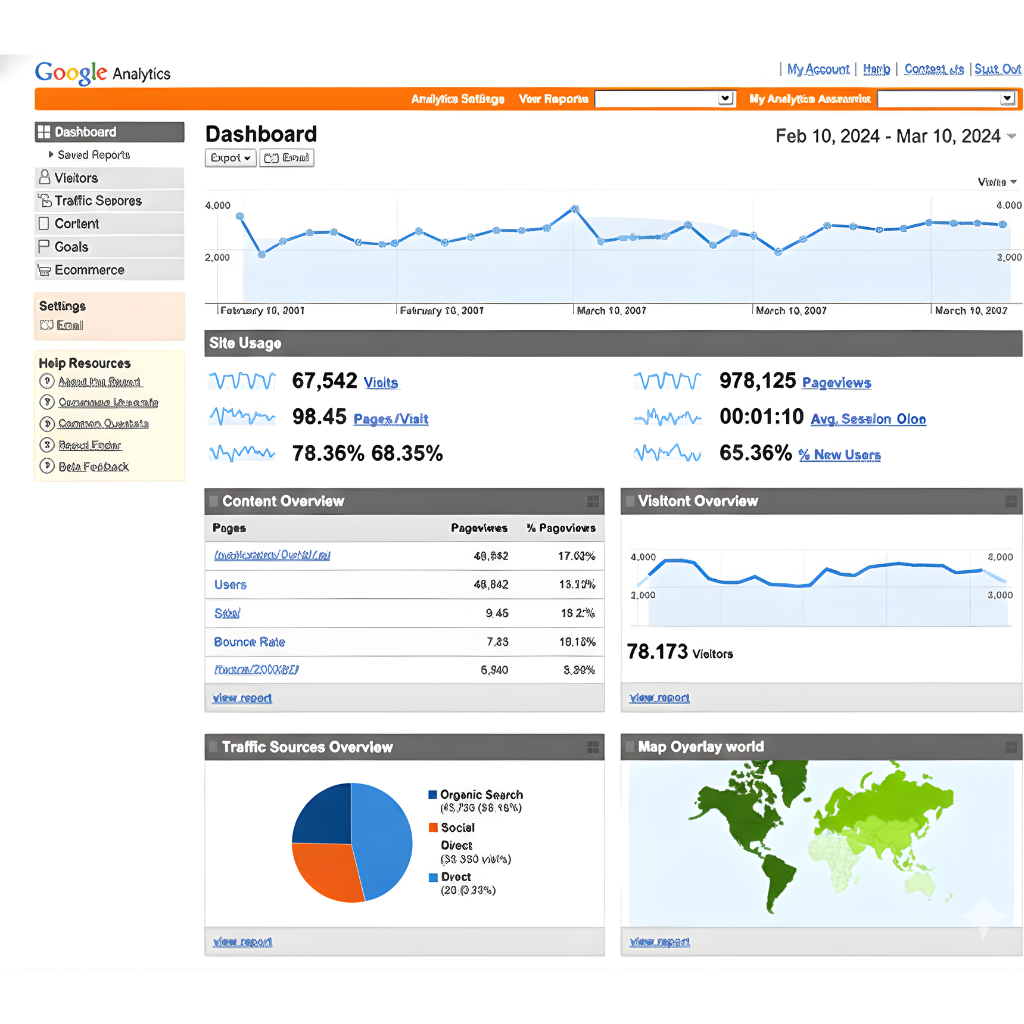Open the Bounce Rate row link
The width and height of the screenshot is (1024, 1024).
249,642
